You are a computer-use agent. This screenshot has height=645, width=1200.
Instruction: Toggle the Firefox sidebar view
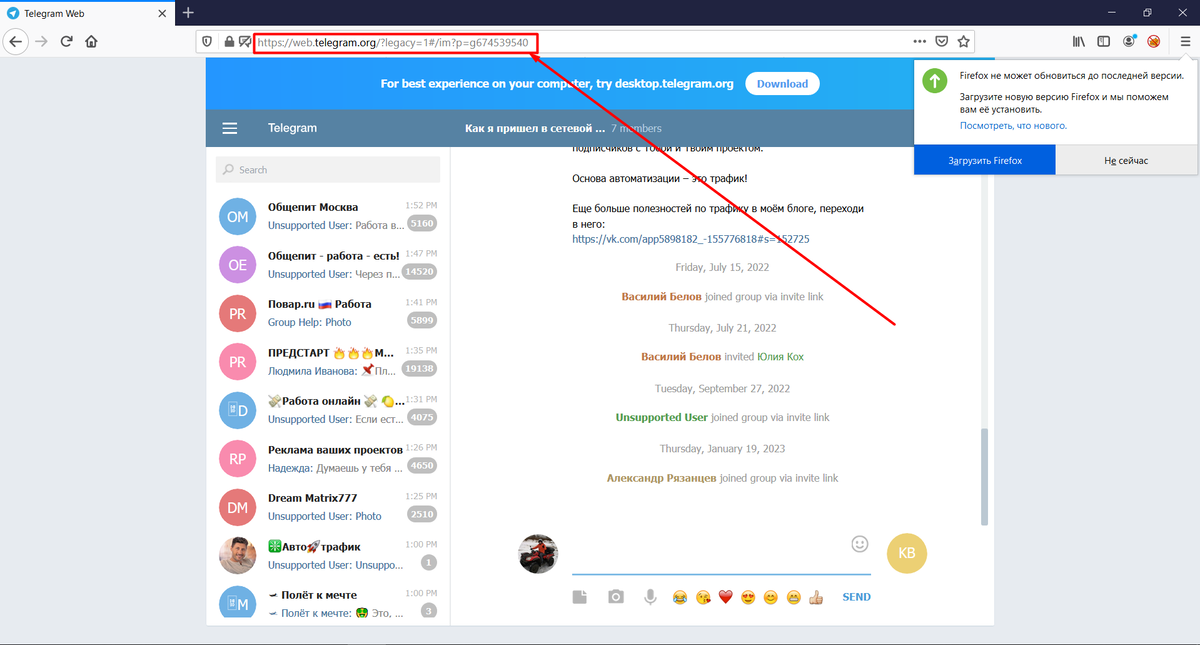coord(1104,42)
